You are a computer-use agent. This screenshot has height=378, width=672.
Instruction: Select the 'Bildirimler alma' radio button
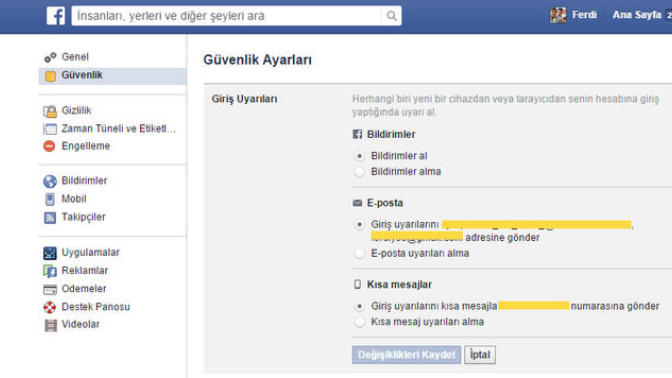click(360, 172)
